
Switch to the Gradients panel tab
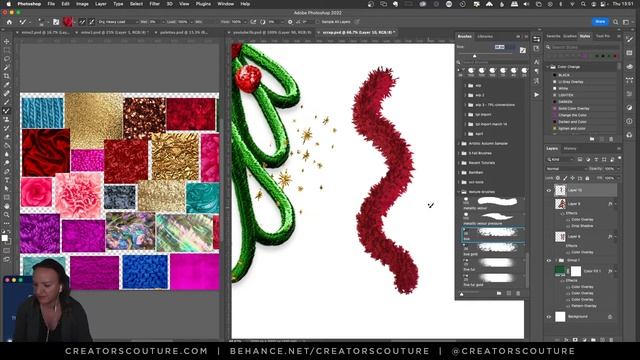coord(569,36)
